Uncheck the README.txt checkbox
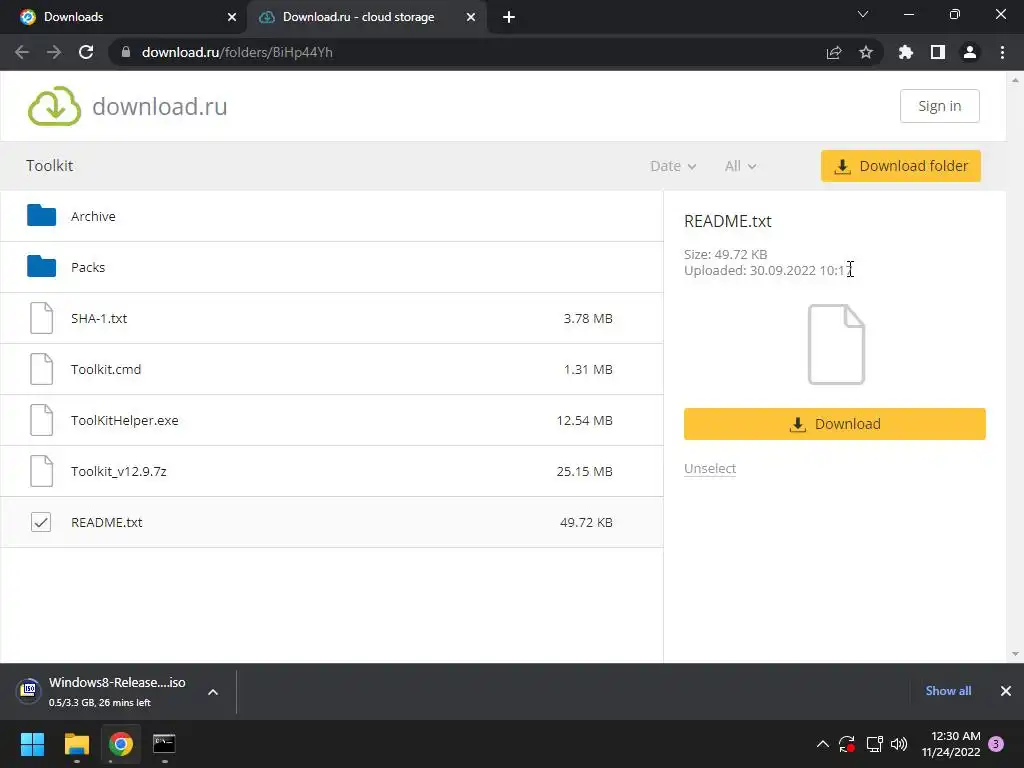 point(40,522)
